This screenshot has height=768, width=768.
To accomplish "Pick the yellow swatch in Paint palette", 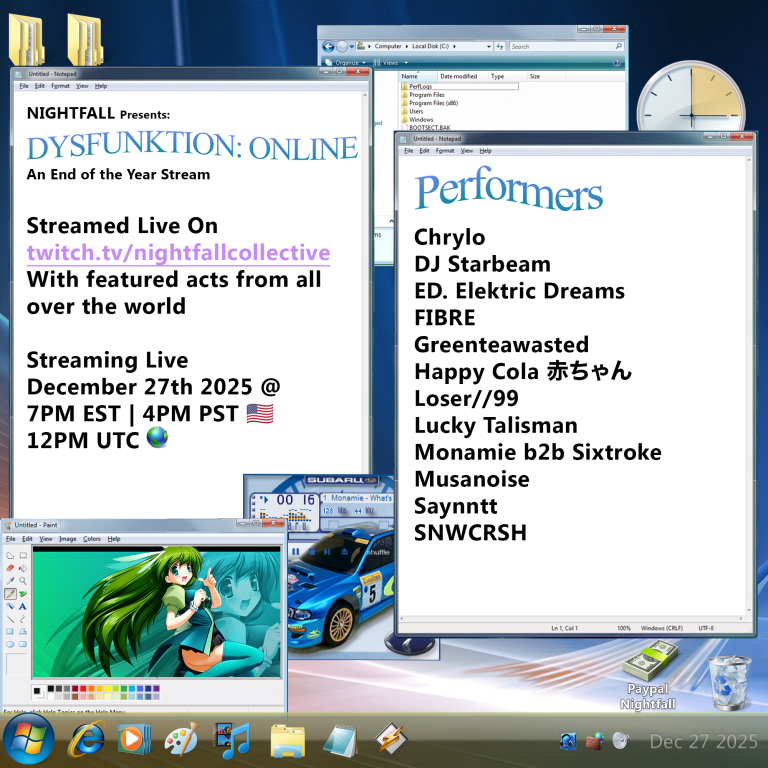I will [107, 689].
